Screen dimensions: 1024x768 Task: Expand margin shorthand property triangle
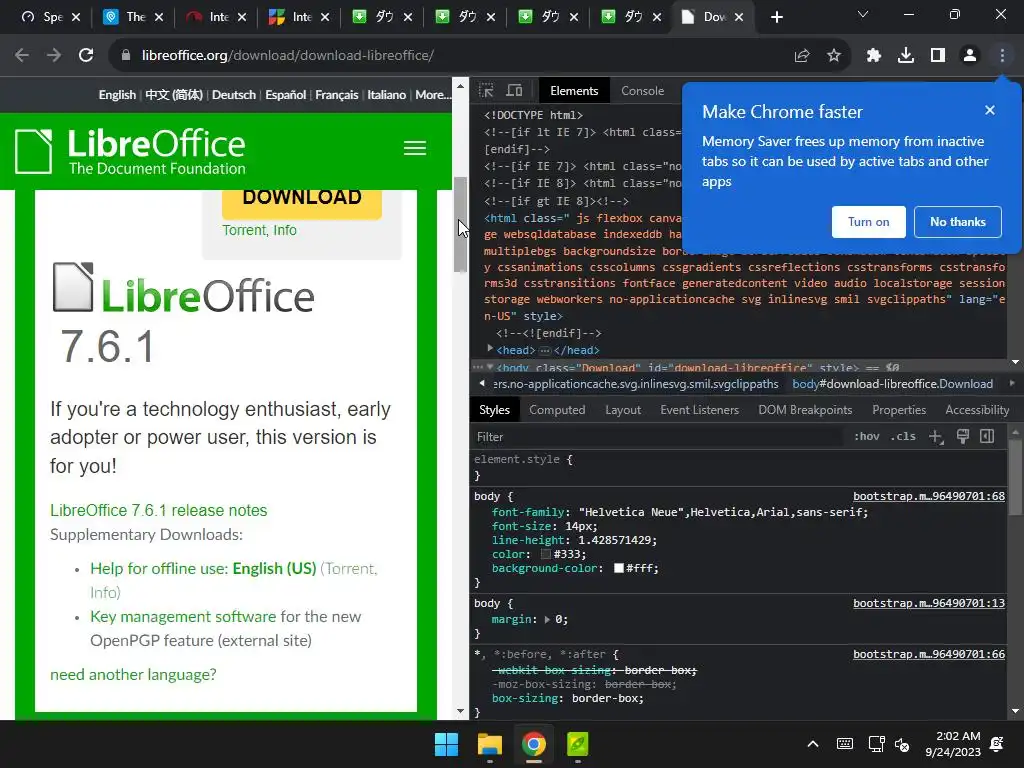click(x=547, y=619)
